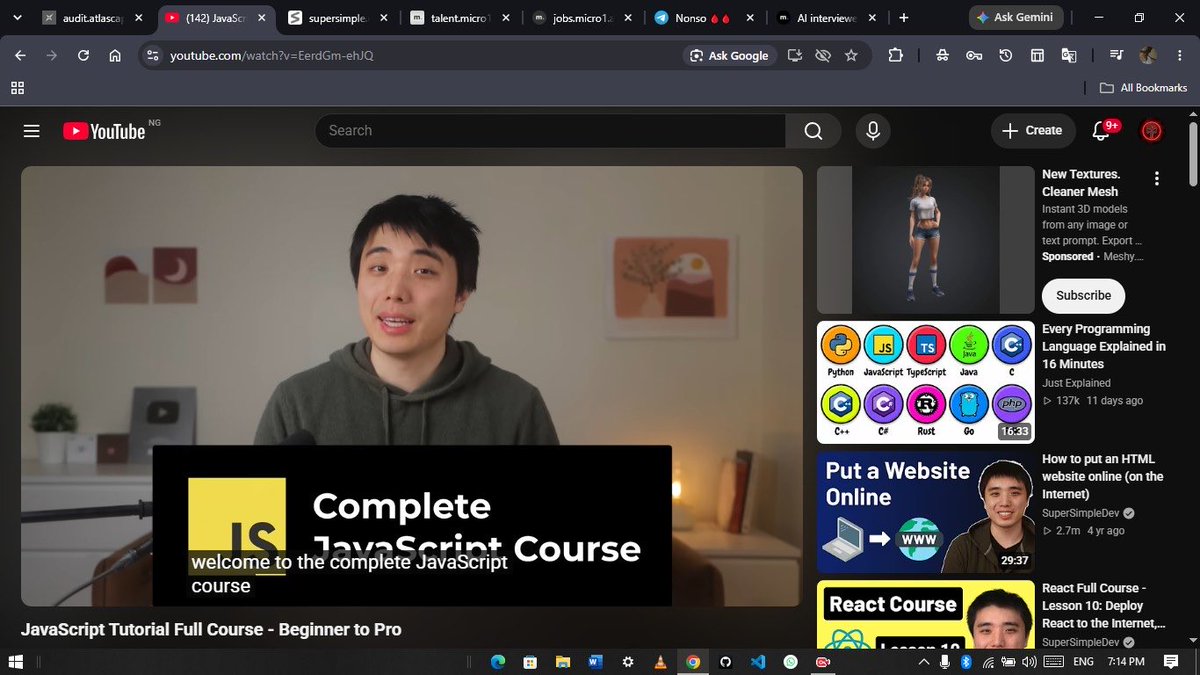Click the browser address bar URL
This screenshot has height=675, width=1200.
(x=271, y=56)
